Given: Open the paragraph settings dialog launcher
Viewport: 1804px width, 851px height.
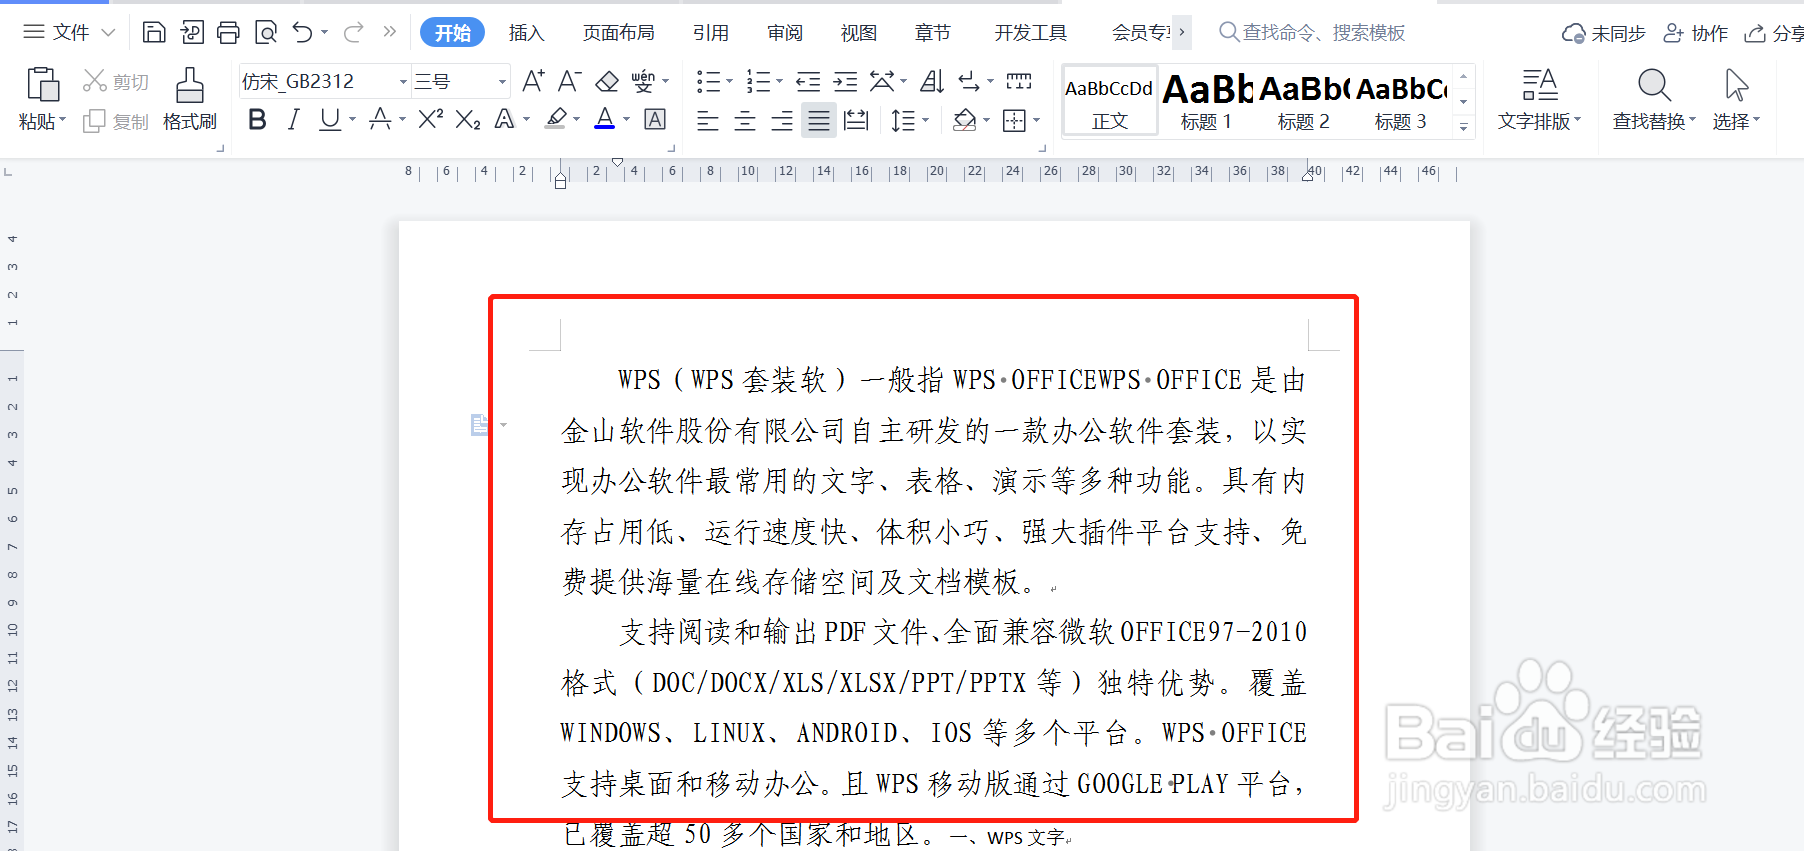Looking at the screenshot, I should 1042,148.
